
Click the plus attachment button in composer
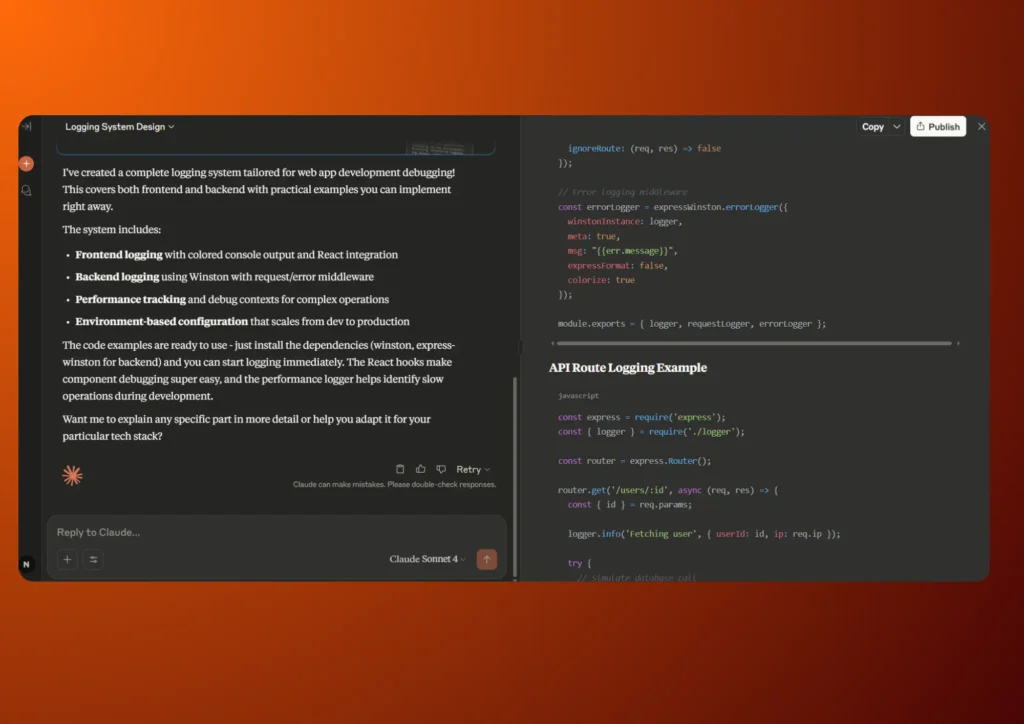(67, 560)
